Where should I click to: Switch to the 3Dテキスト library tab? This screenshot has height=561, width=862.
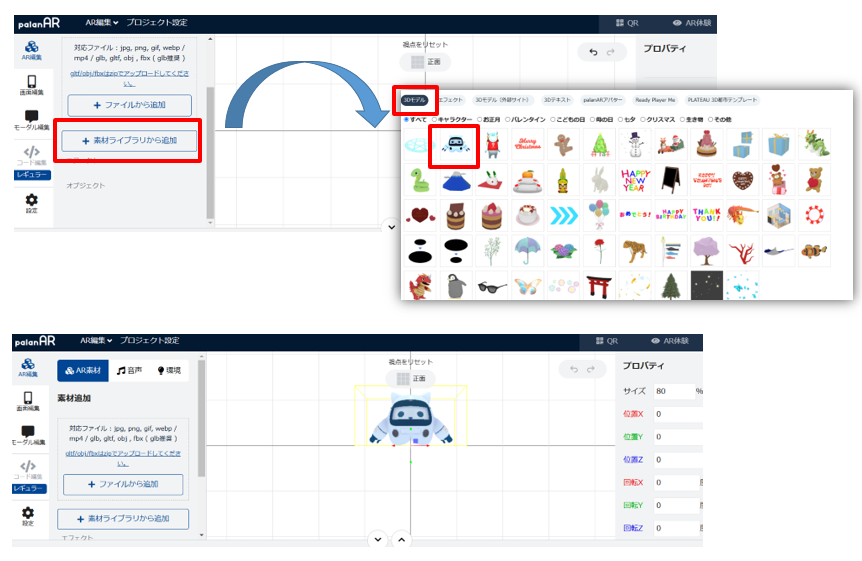(557, 100)
